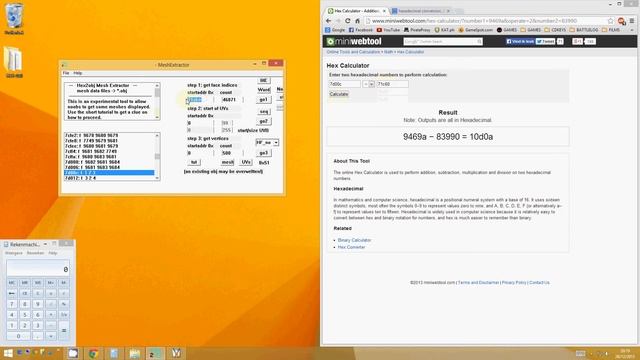Click the tut button in MeshExtractor
640x360 pixels.
point(194,162)
